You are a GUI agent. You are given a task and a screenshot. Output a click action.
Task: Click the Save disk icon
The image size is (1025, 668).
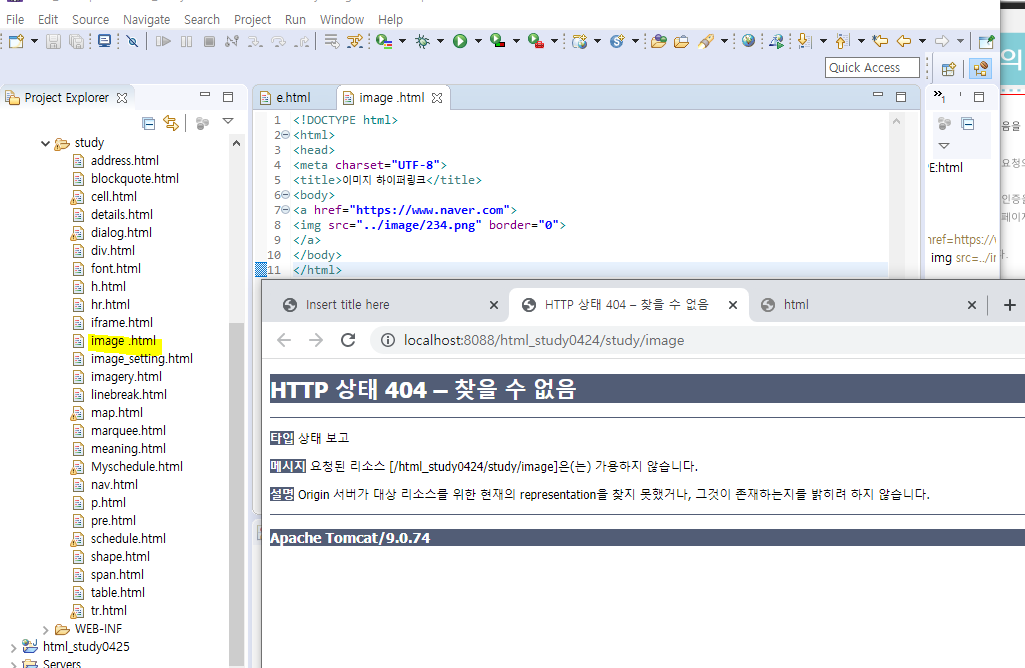(54, 42)
